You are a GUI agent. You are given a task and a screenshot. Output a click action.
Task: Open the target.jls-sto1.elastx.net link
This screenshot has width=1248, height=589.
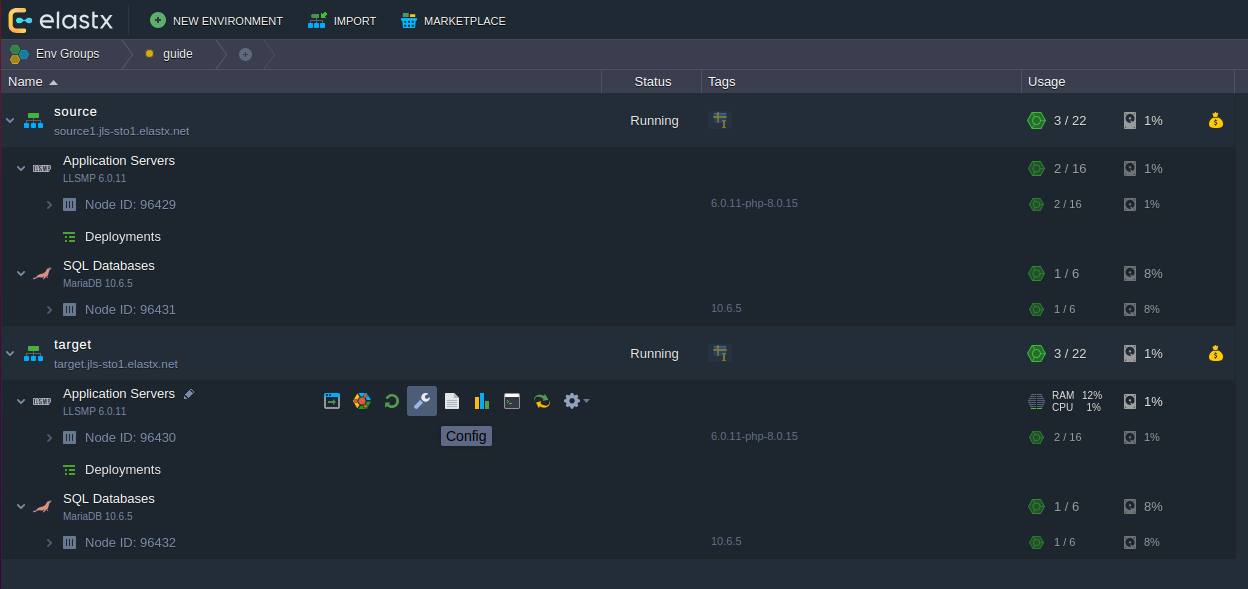coord(116,364)
